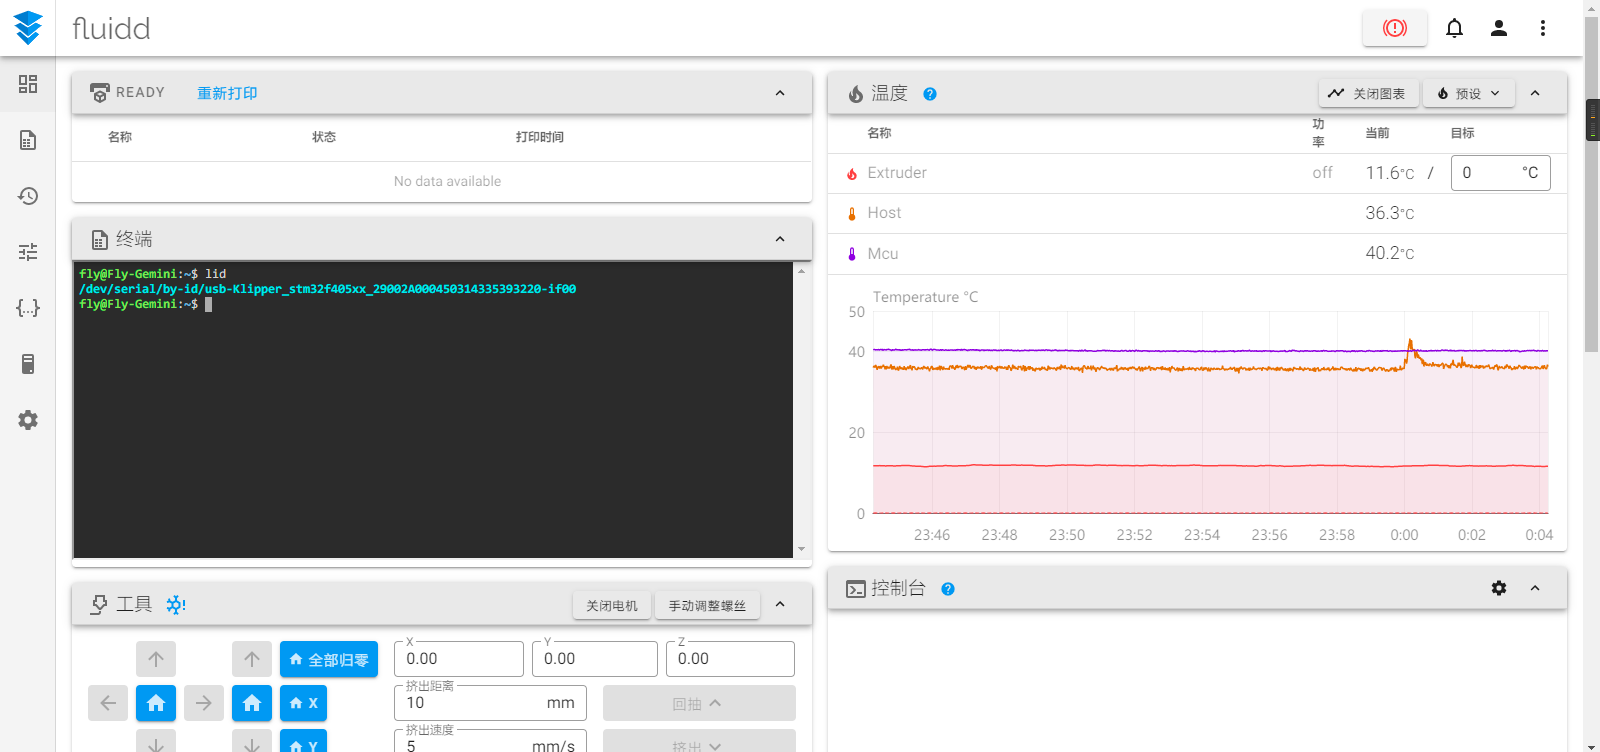Viewport: 1600px width, 752px height.
Task: Click the READY printer status icon
Action: coord(100,93)
